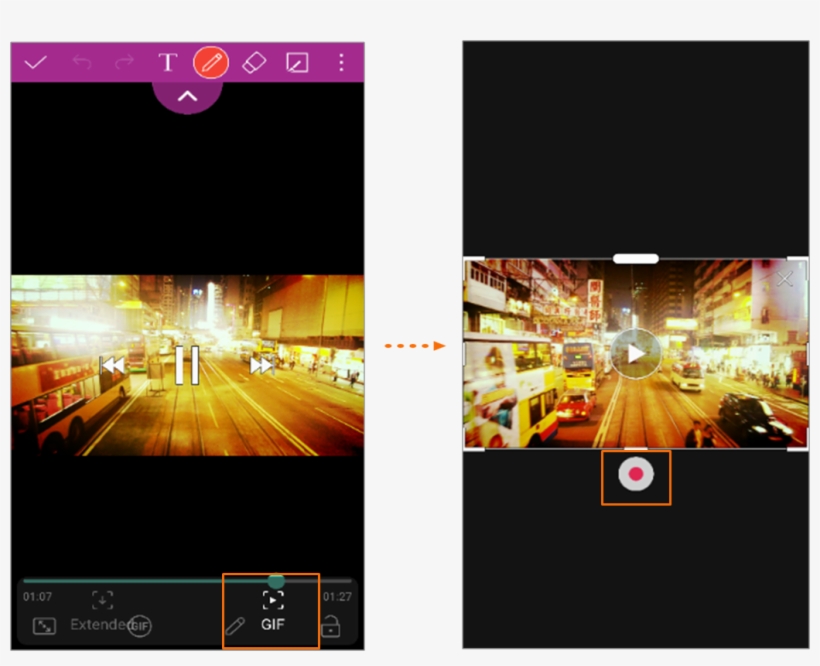Select the Eraser tool
The width and height of the screenshot is (820, 666).
tap(253, 62)
